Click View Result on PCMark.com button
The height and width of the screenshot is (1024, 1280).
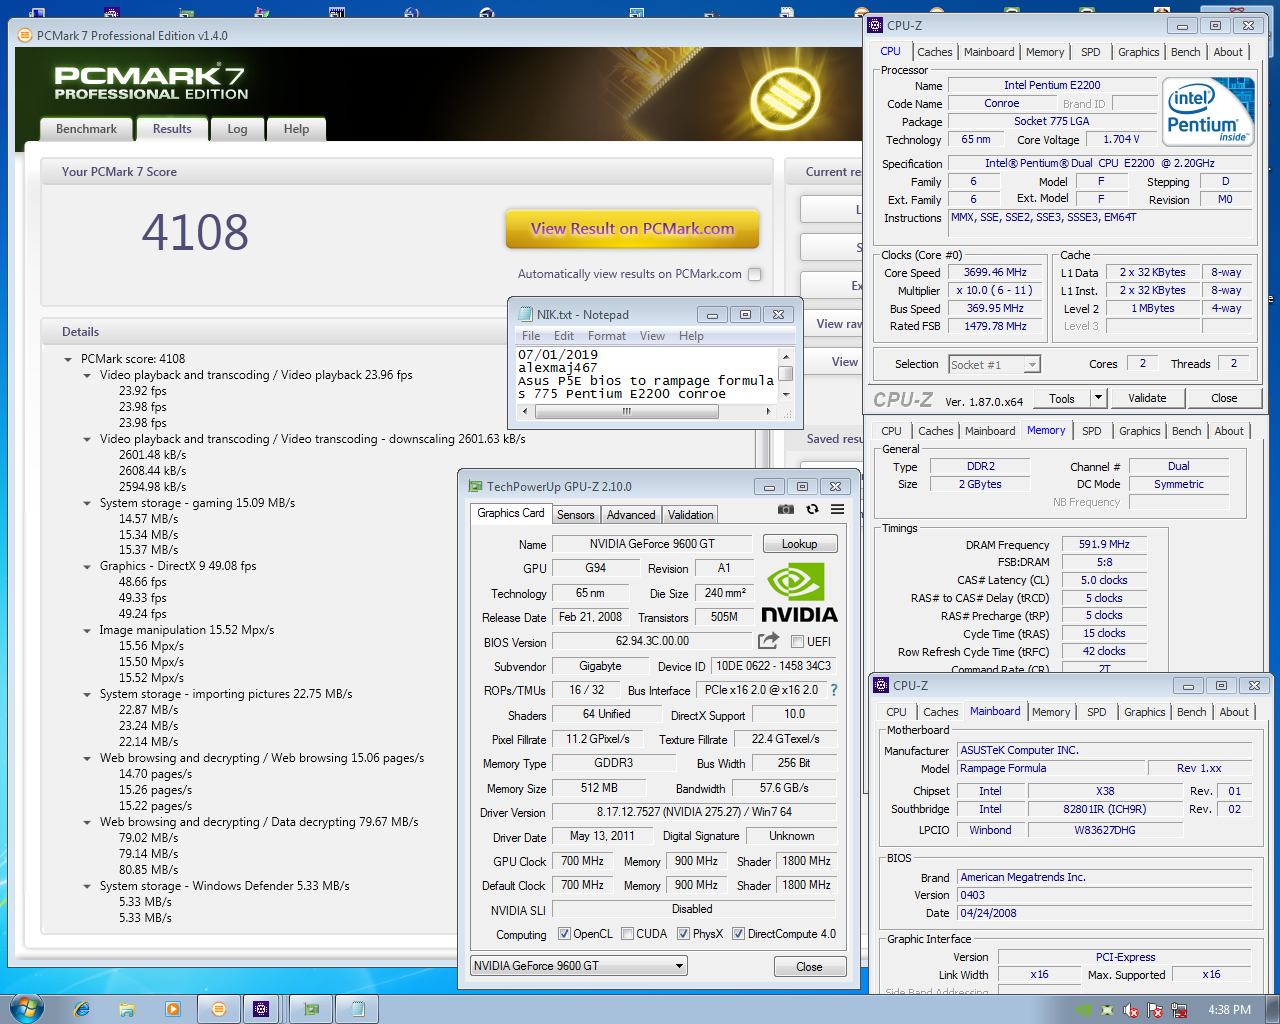coord(632,229)
